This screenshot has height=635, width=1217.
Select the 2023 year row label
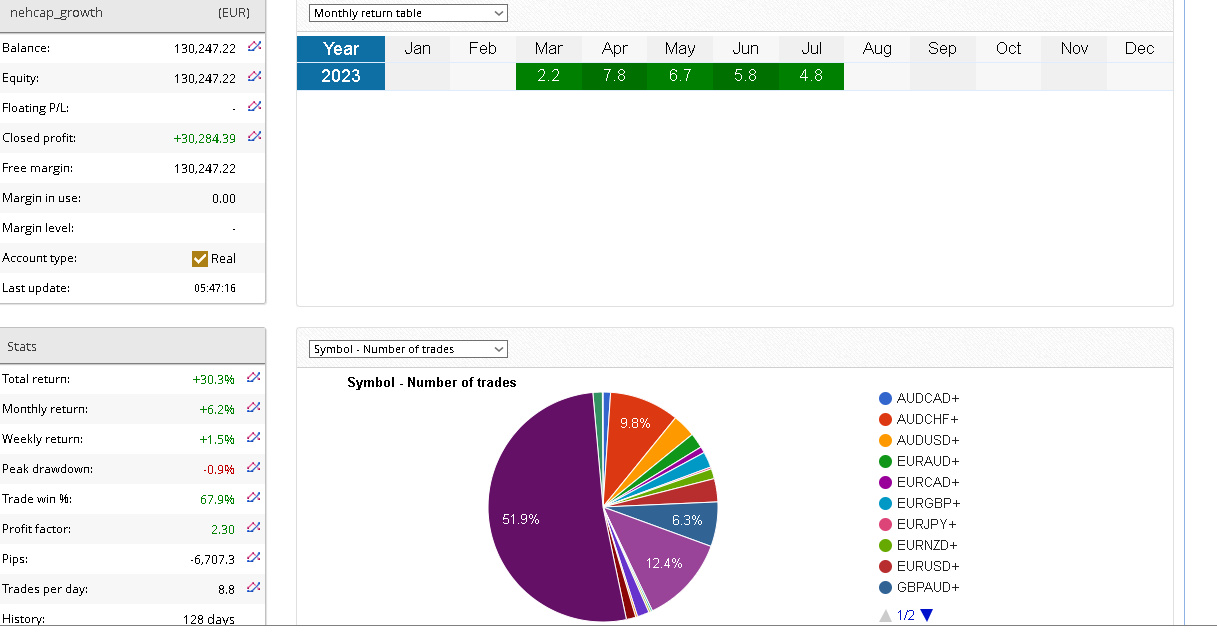(341, 76)
